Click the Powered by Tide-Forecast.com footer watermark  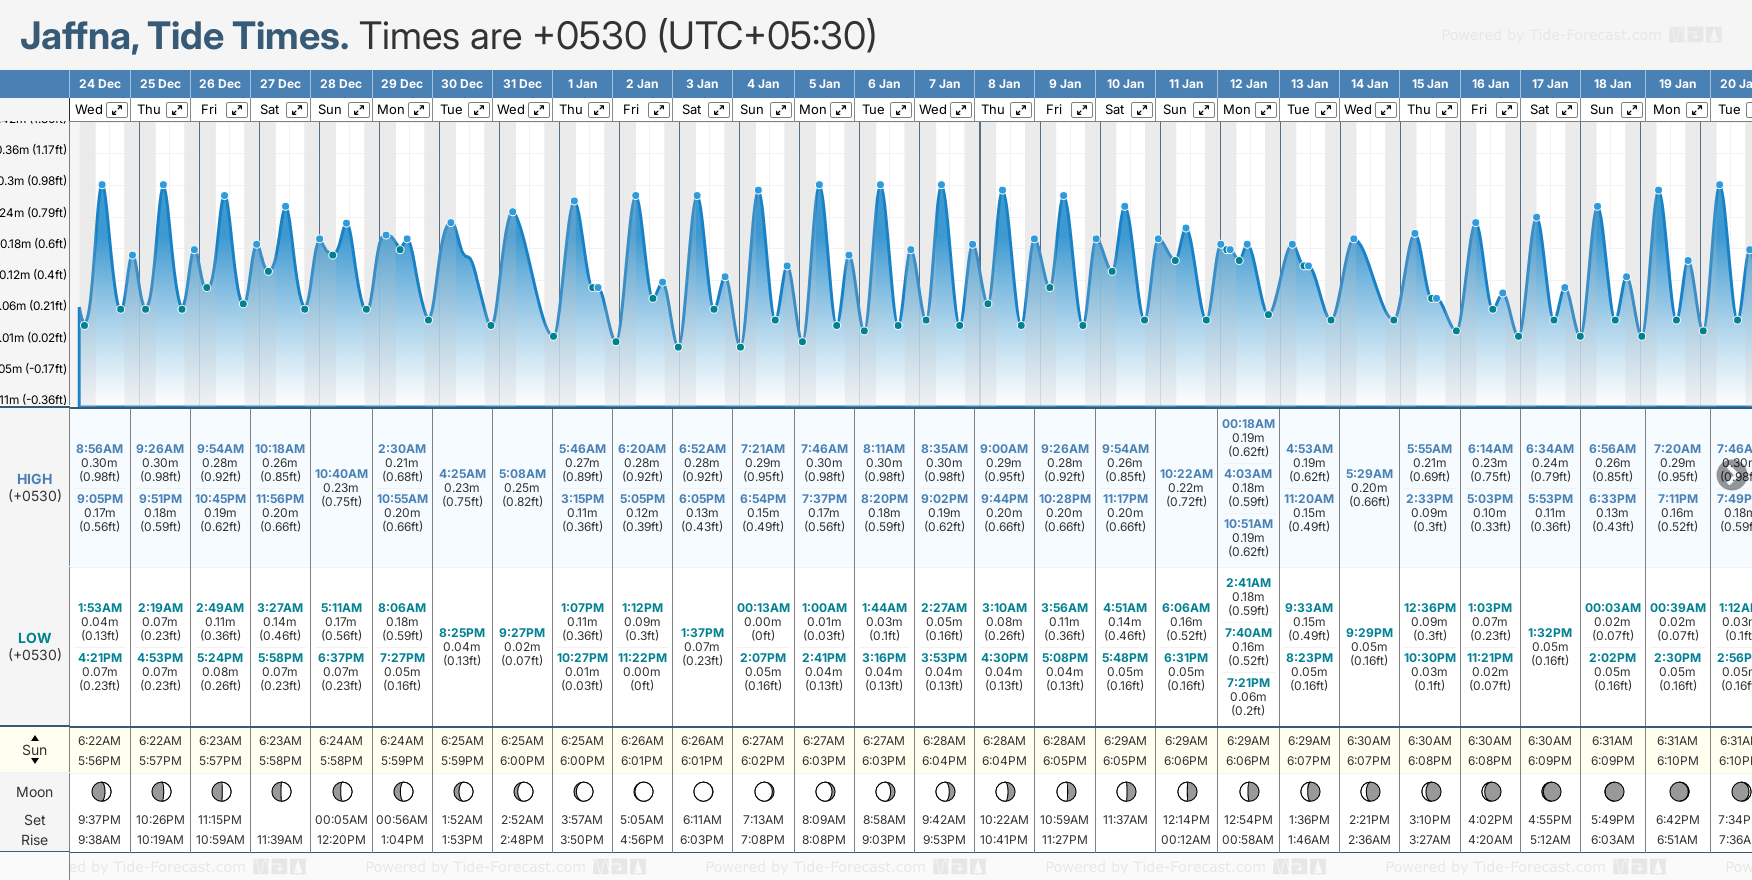pyautogui.click(x=475, y=867)
